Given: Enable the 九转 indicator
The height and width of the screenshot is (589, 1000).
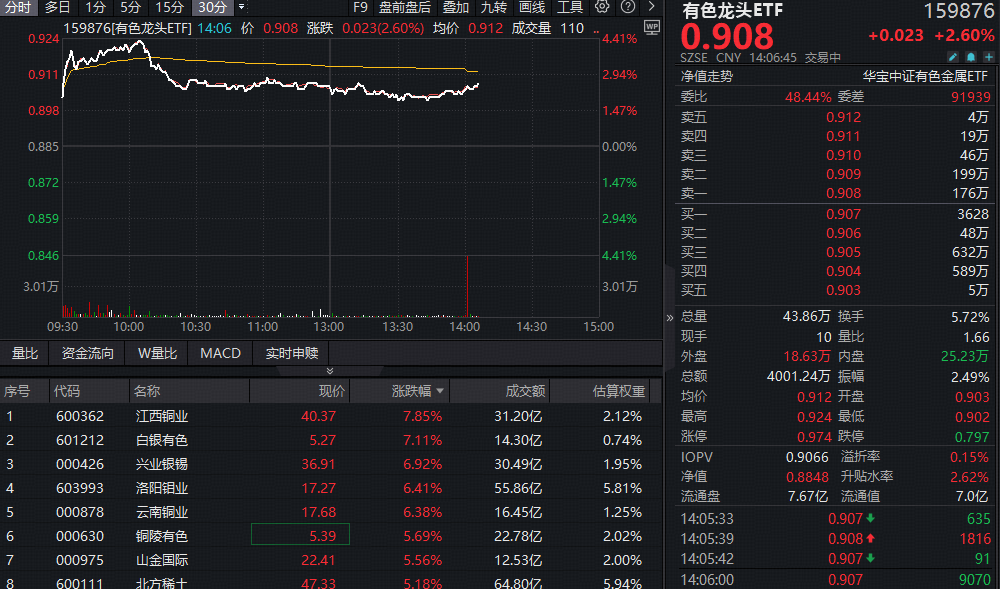Looking at the screenshot, I should [493, 7].
